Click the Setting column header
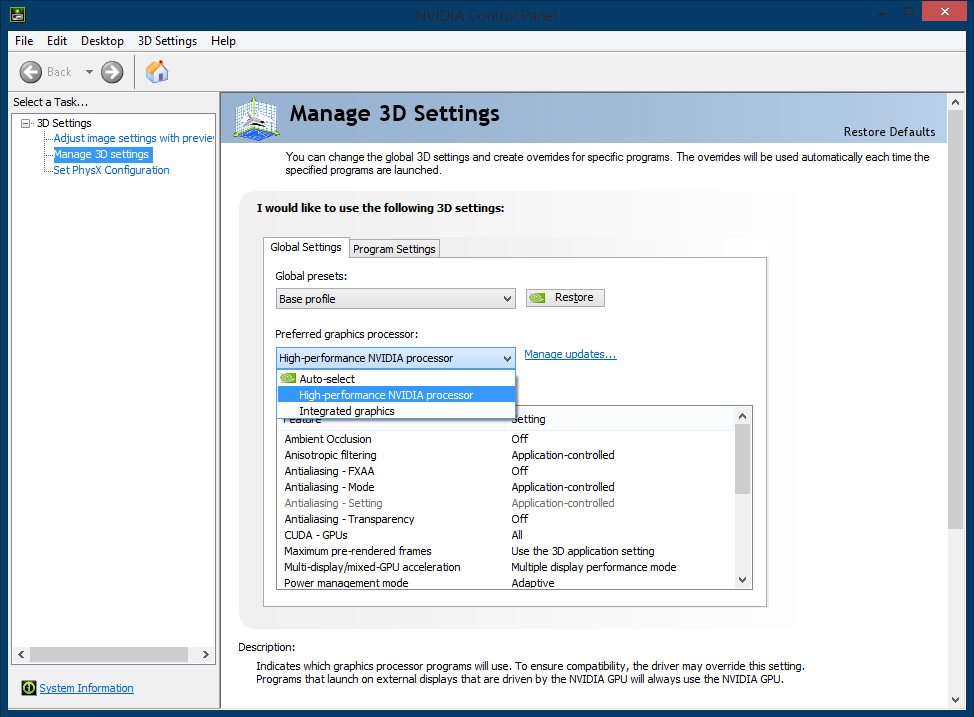The height and width of the screenshot is (717, 974). click(x=619, y=419)
